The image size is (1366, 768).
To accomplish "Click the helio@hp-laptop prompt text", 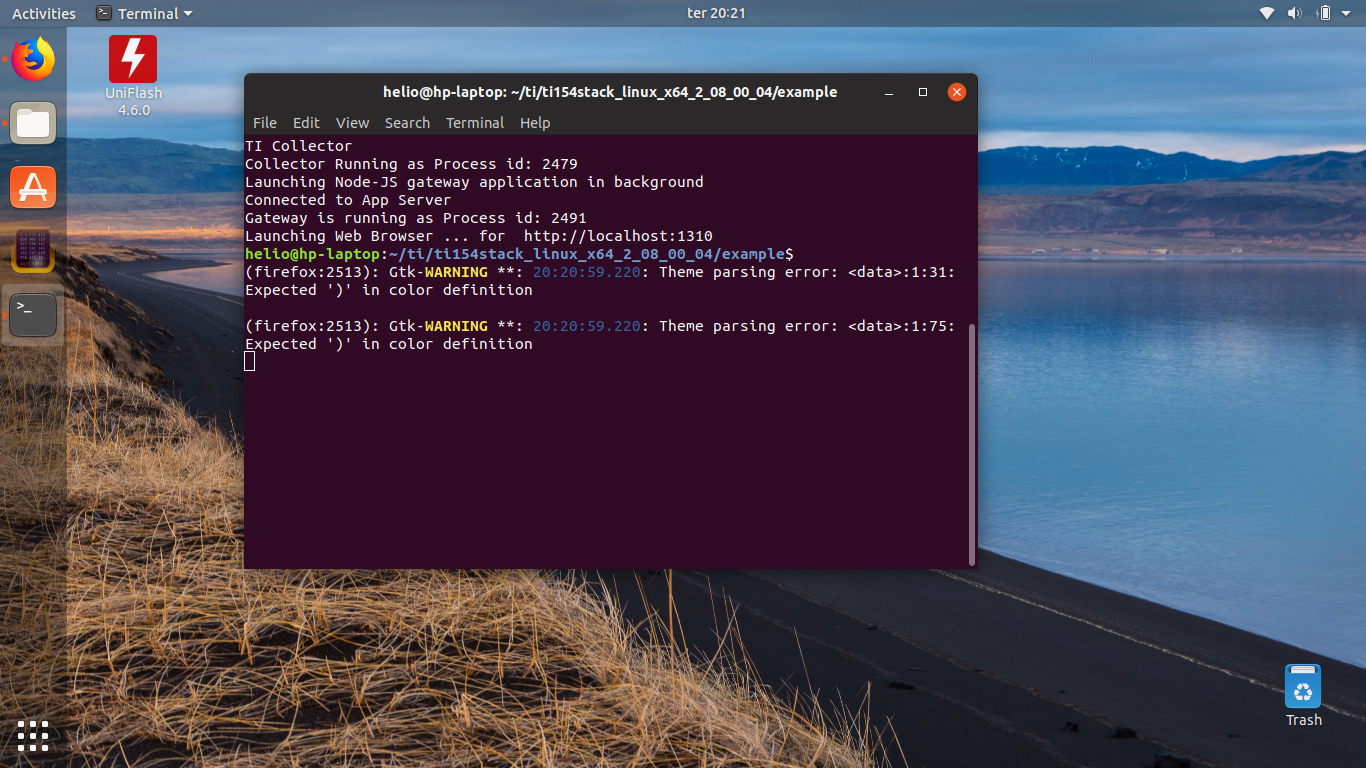I will pos(312,254).
